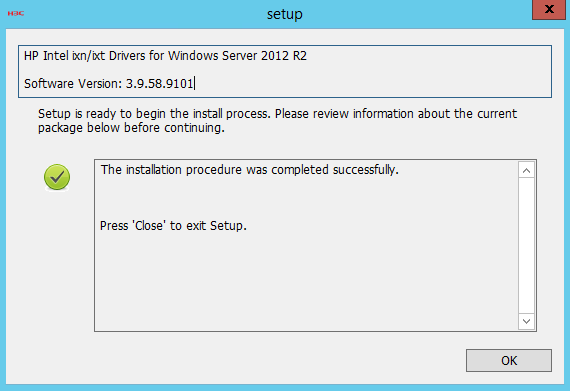Click the HP Intel ixn/ixt Drivers title line
This screenshot has width=570, height=391.
[x=165, y=56]
